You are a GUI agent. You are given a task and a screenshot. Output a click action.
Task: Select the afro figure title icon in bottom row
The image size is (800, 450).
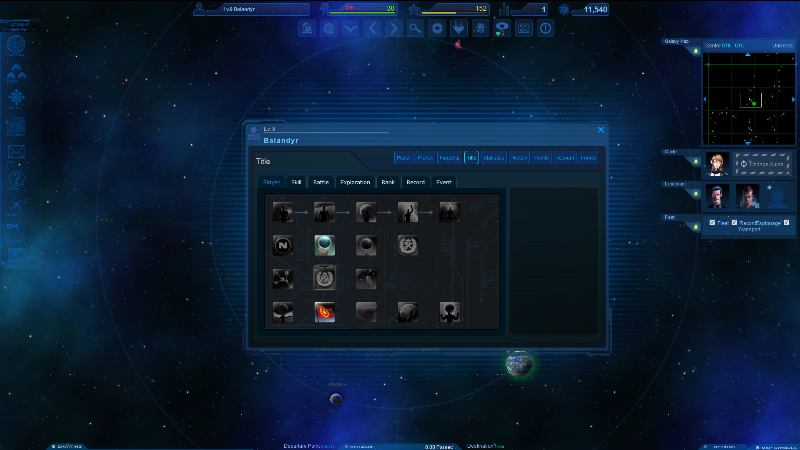coord(449,312)
